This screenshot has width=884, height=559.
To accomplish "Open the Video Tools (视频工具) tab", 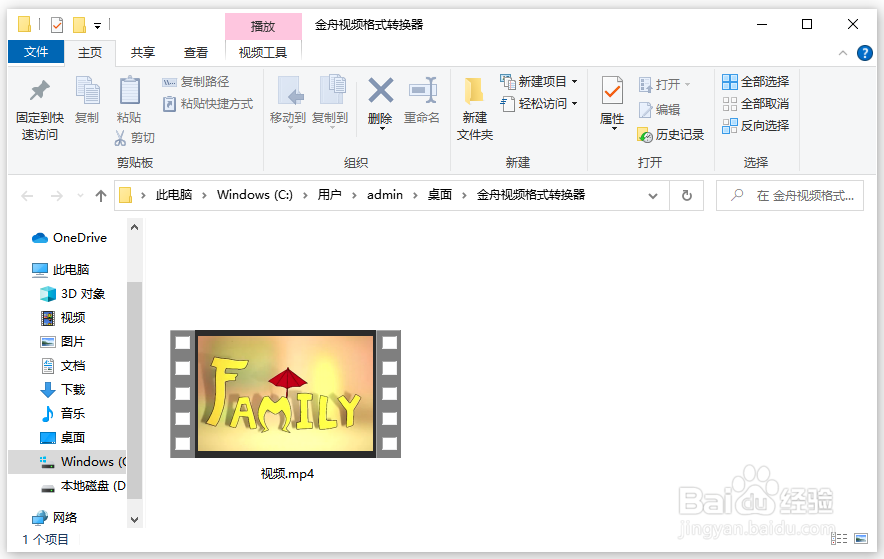I will point(263,52).
